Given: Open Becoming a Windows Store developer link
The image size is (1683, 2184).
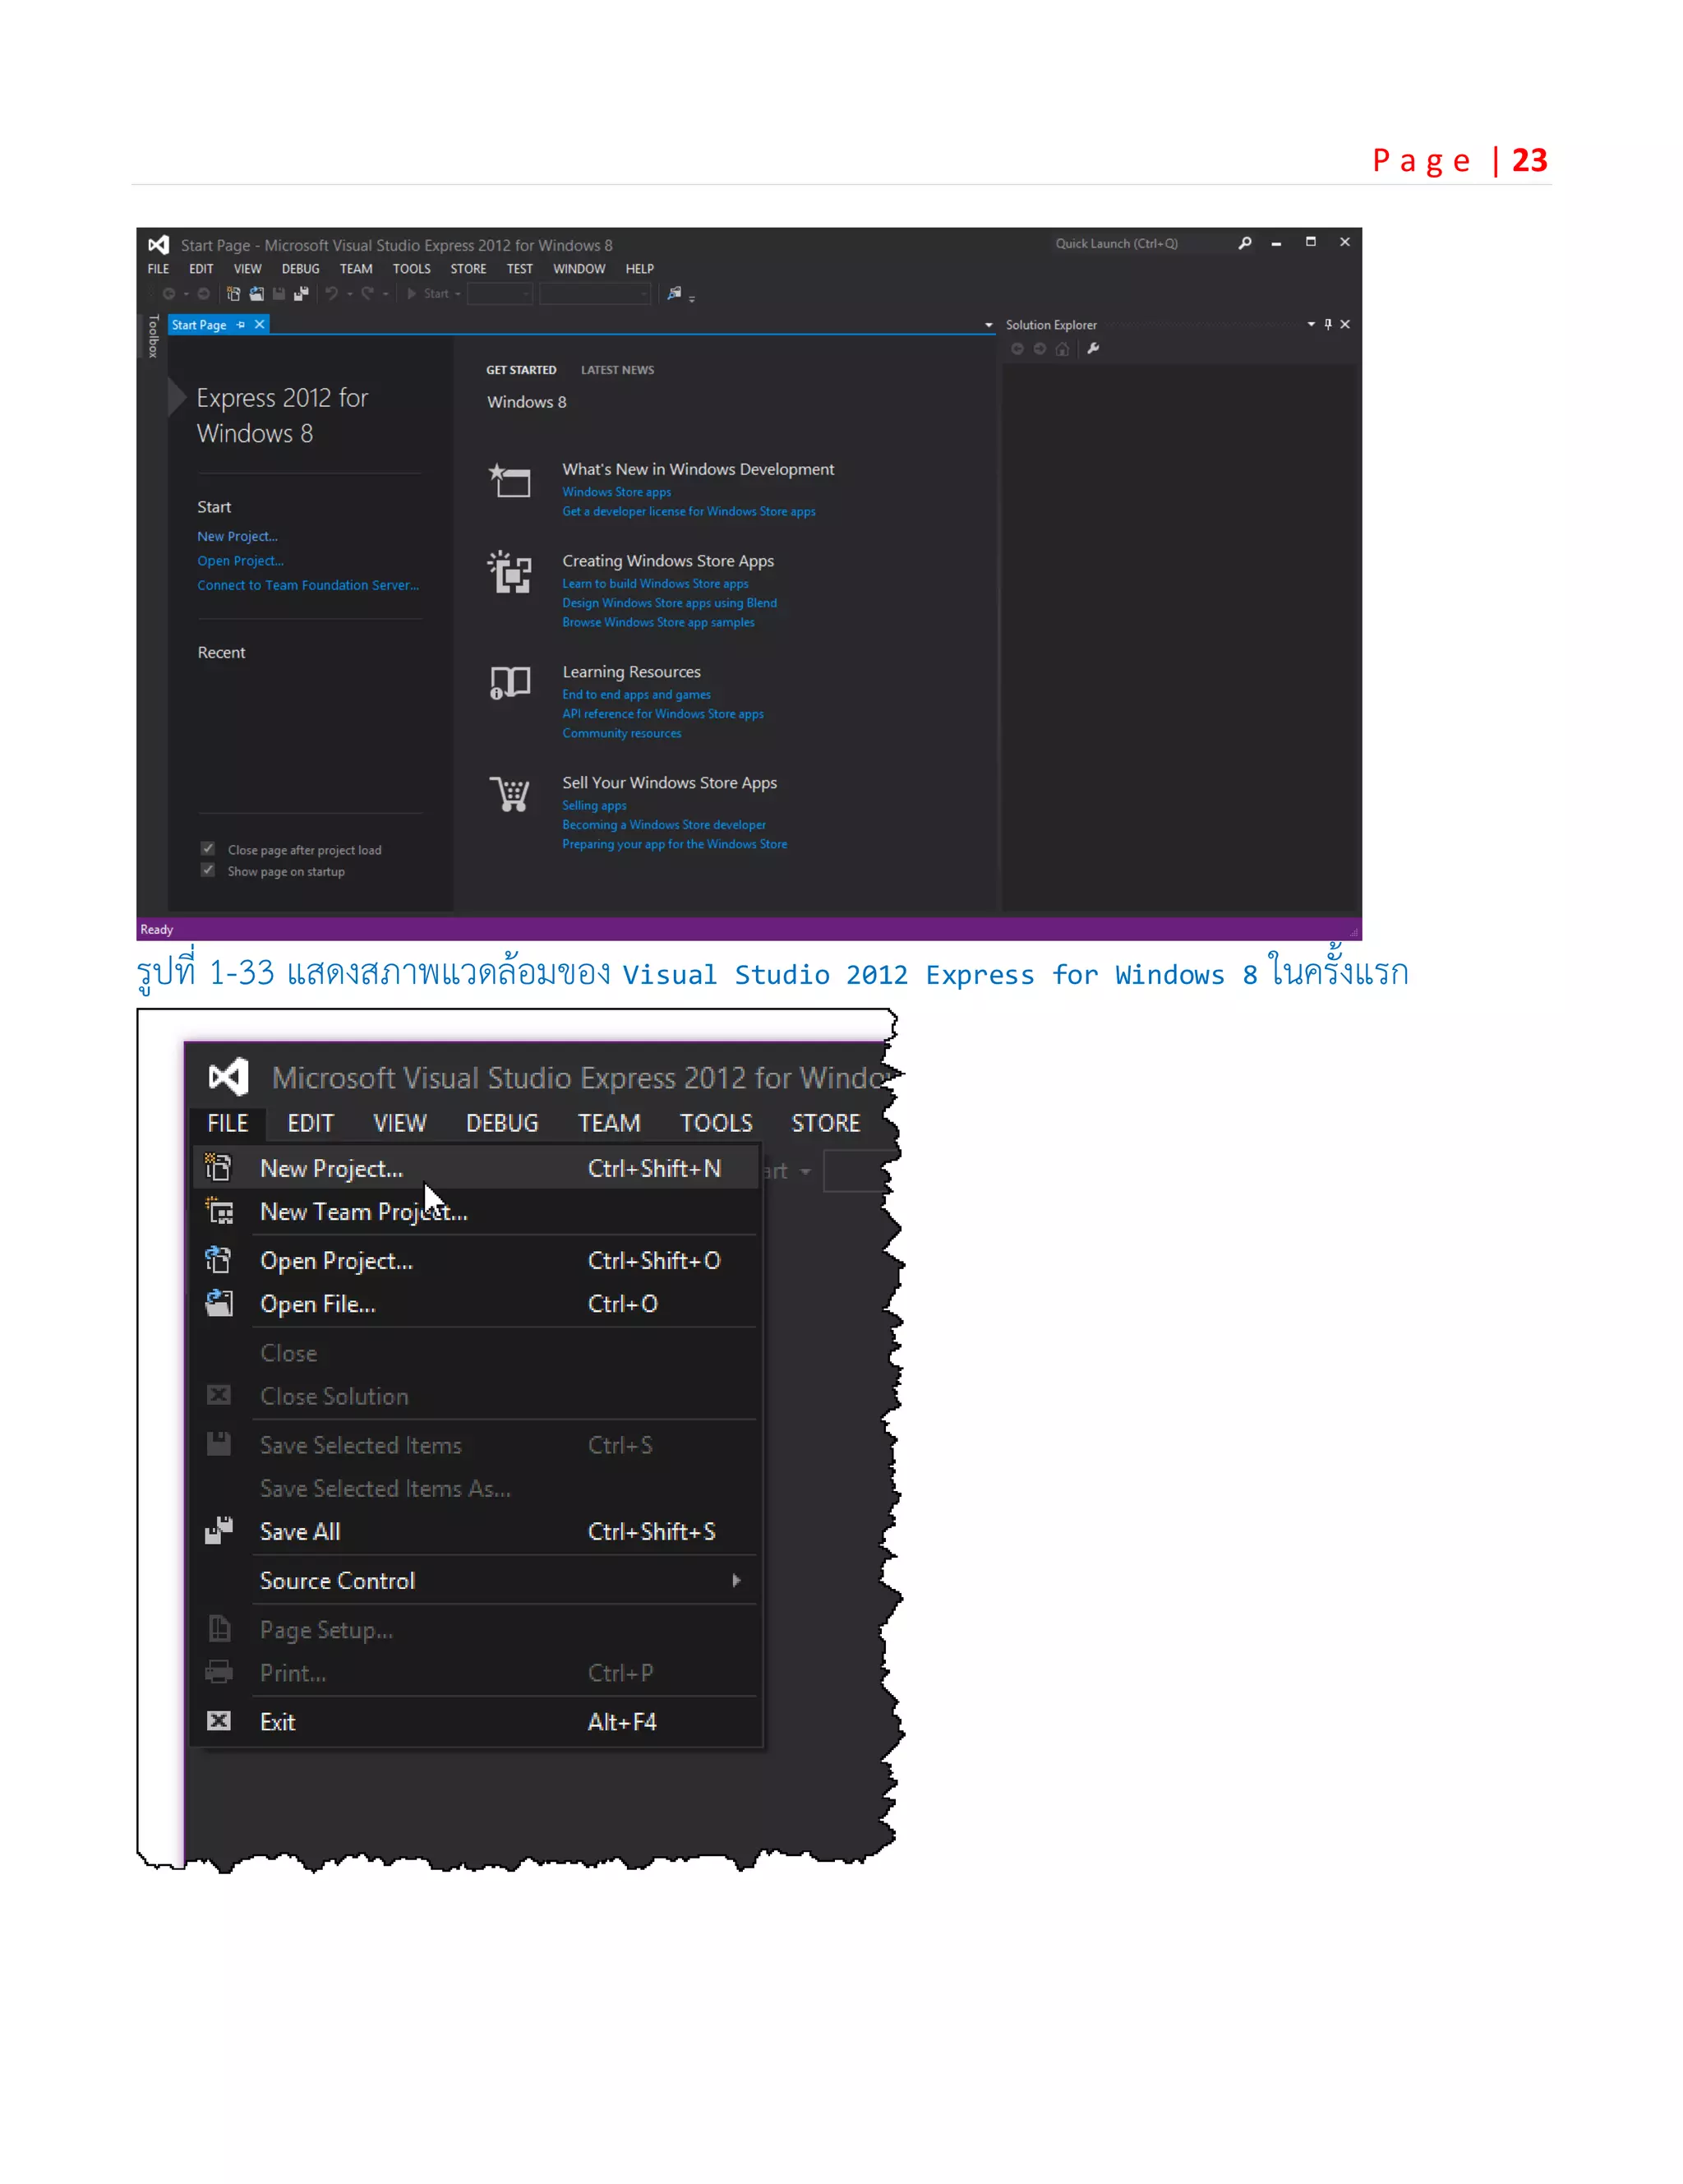Looking at the screenshot, I should (663, 825).
